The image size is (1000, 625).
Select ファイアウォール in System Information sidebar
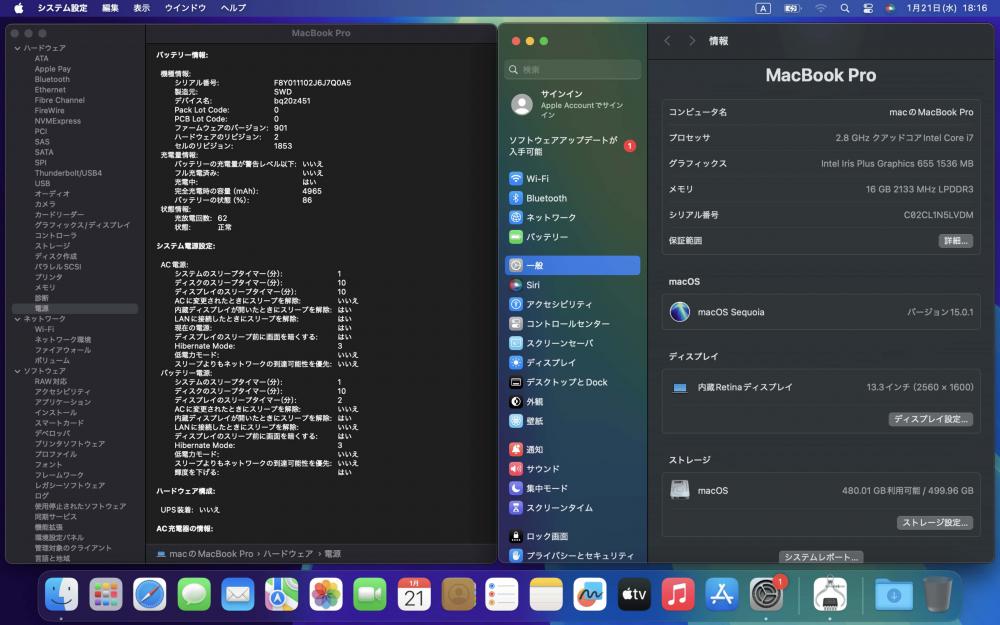(62, 350)
